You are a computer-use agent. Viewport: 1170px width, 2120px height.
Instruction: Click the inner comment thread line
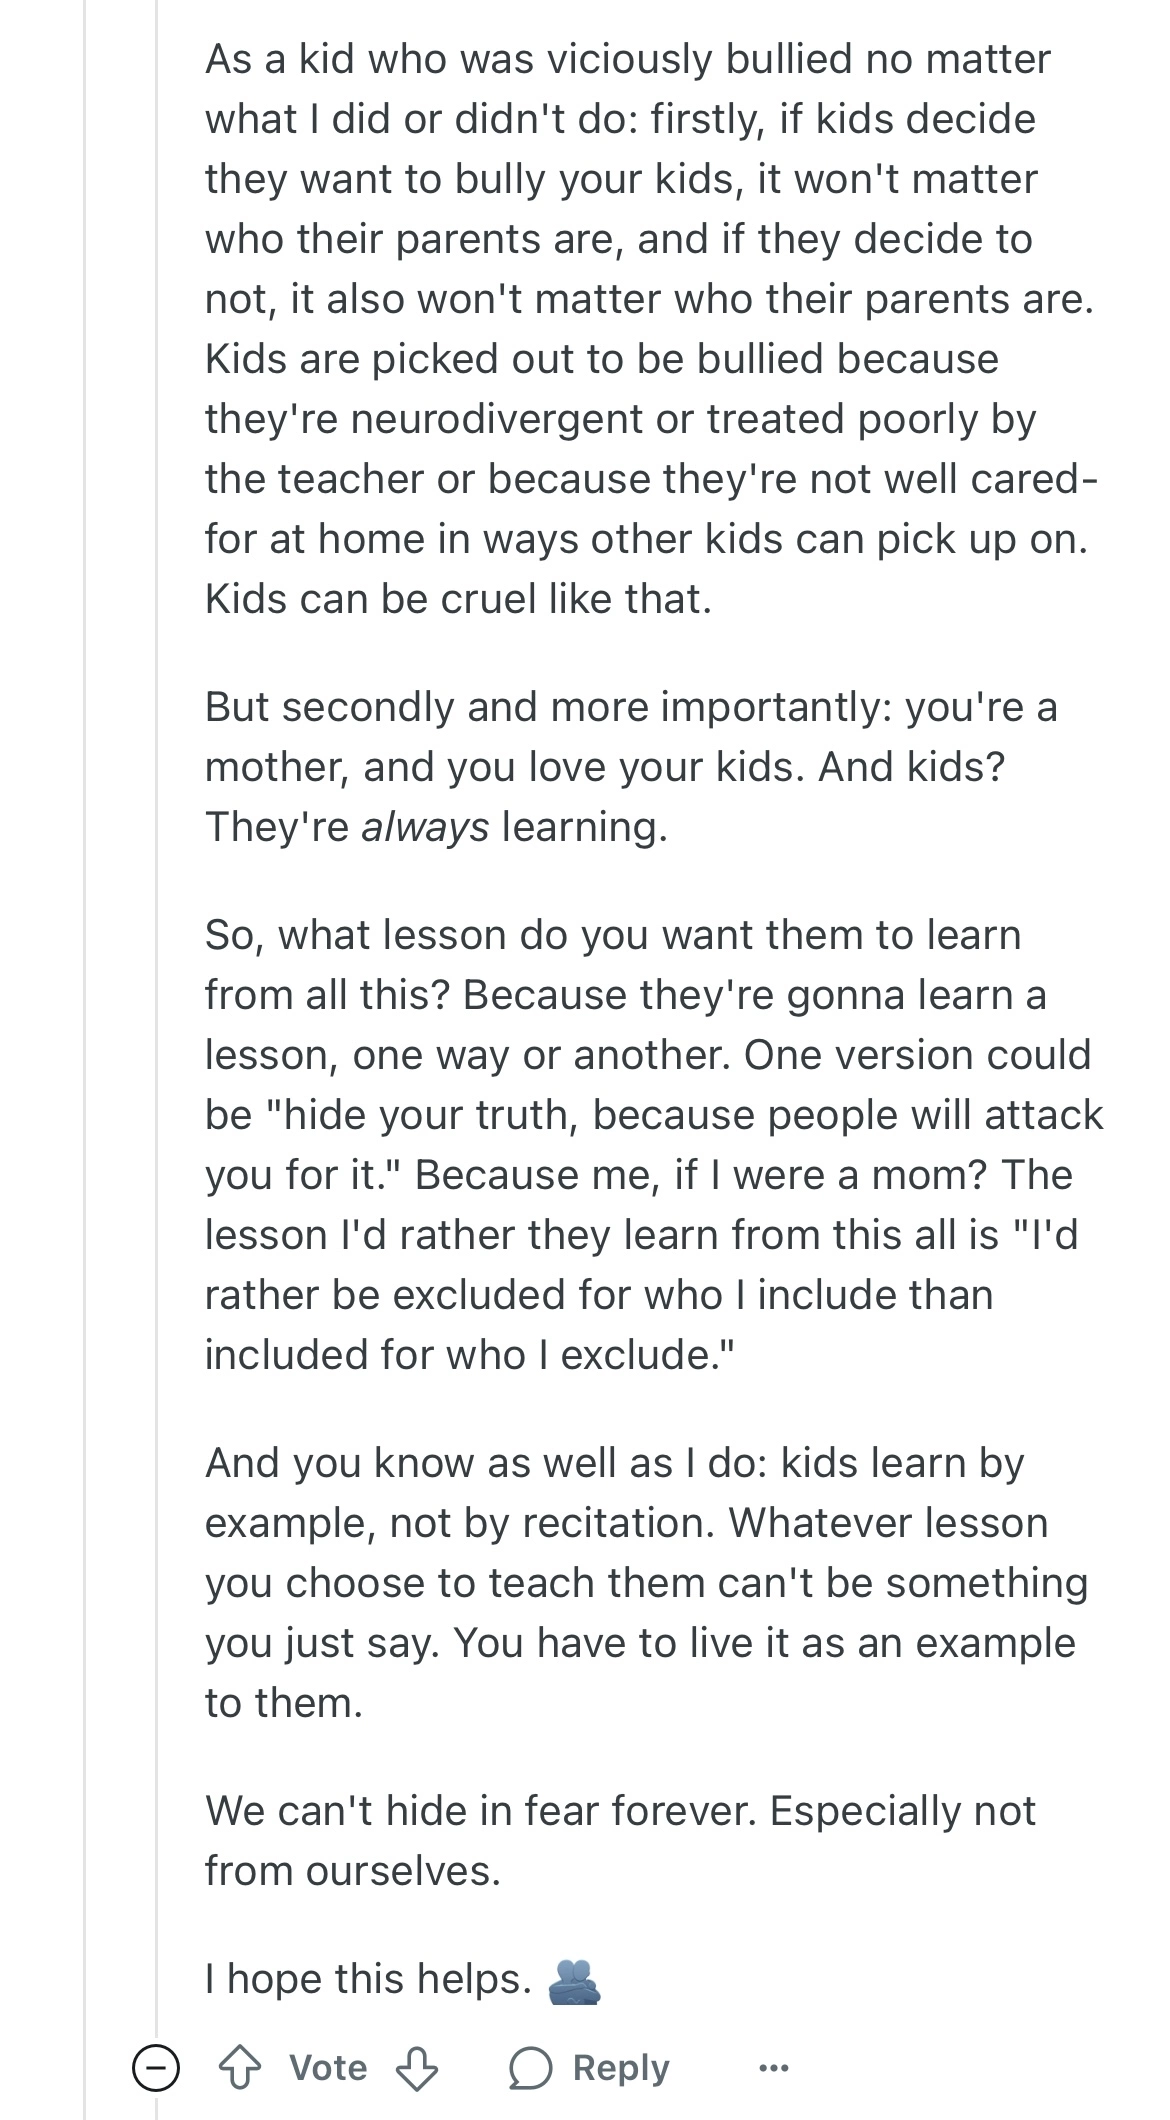point(157,1000)
